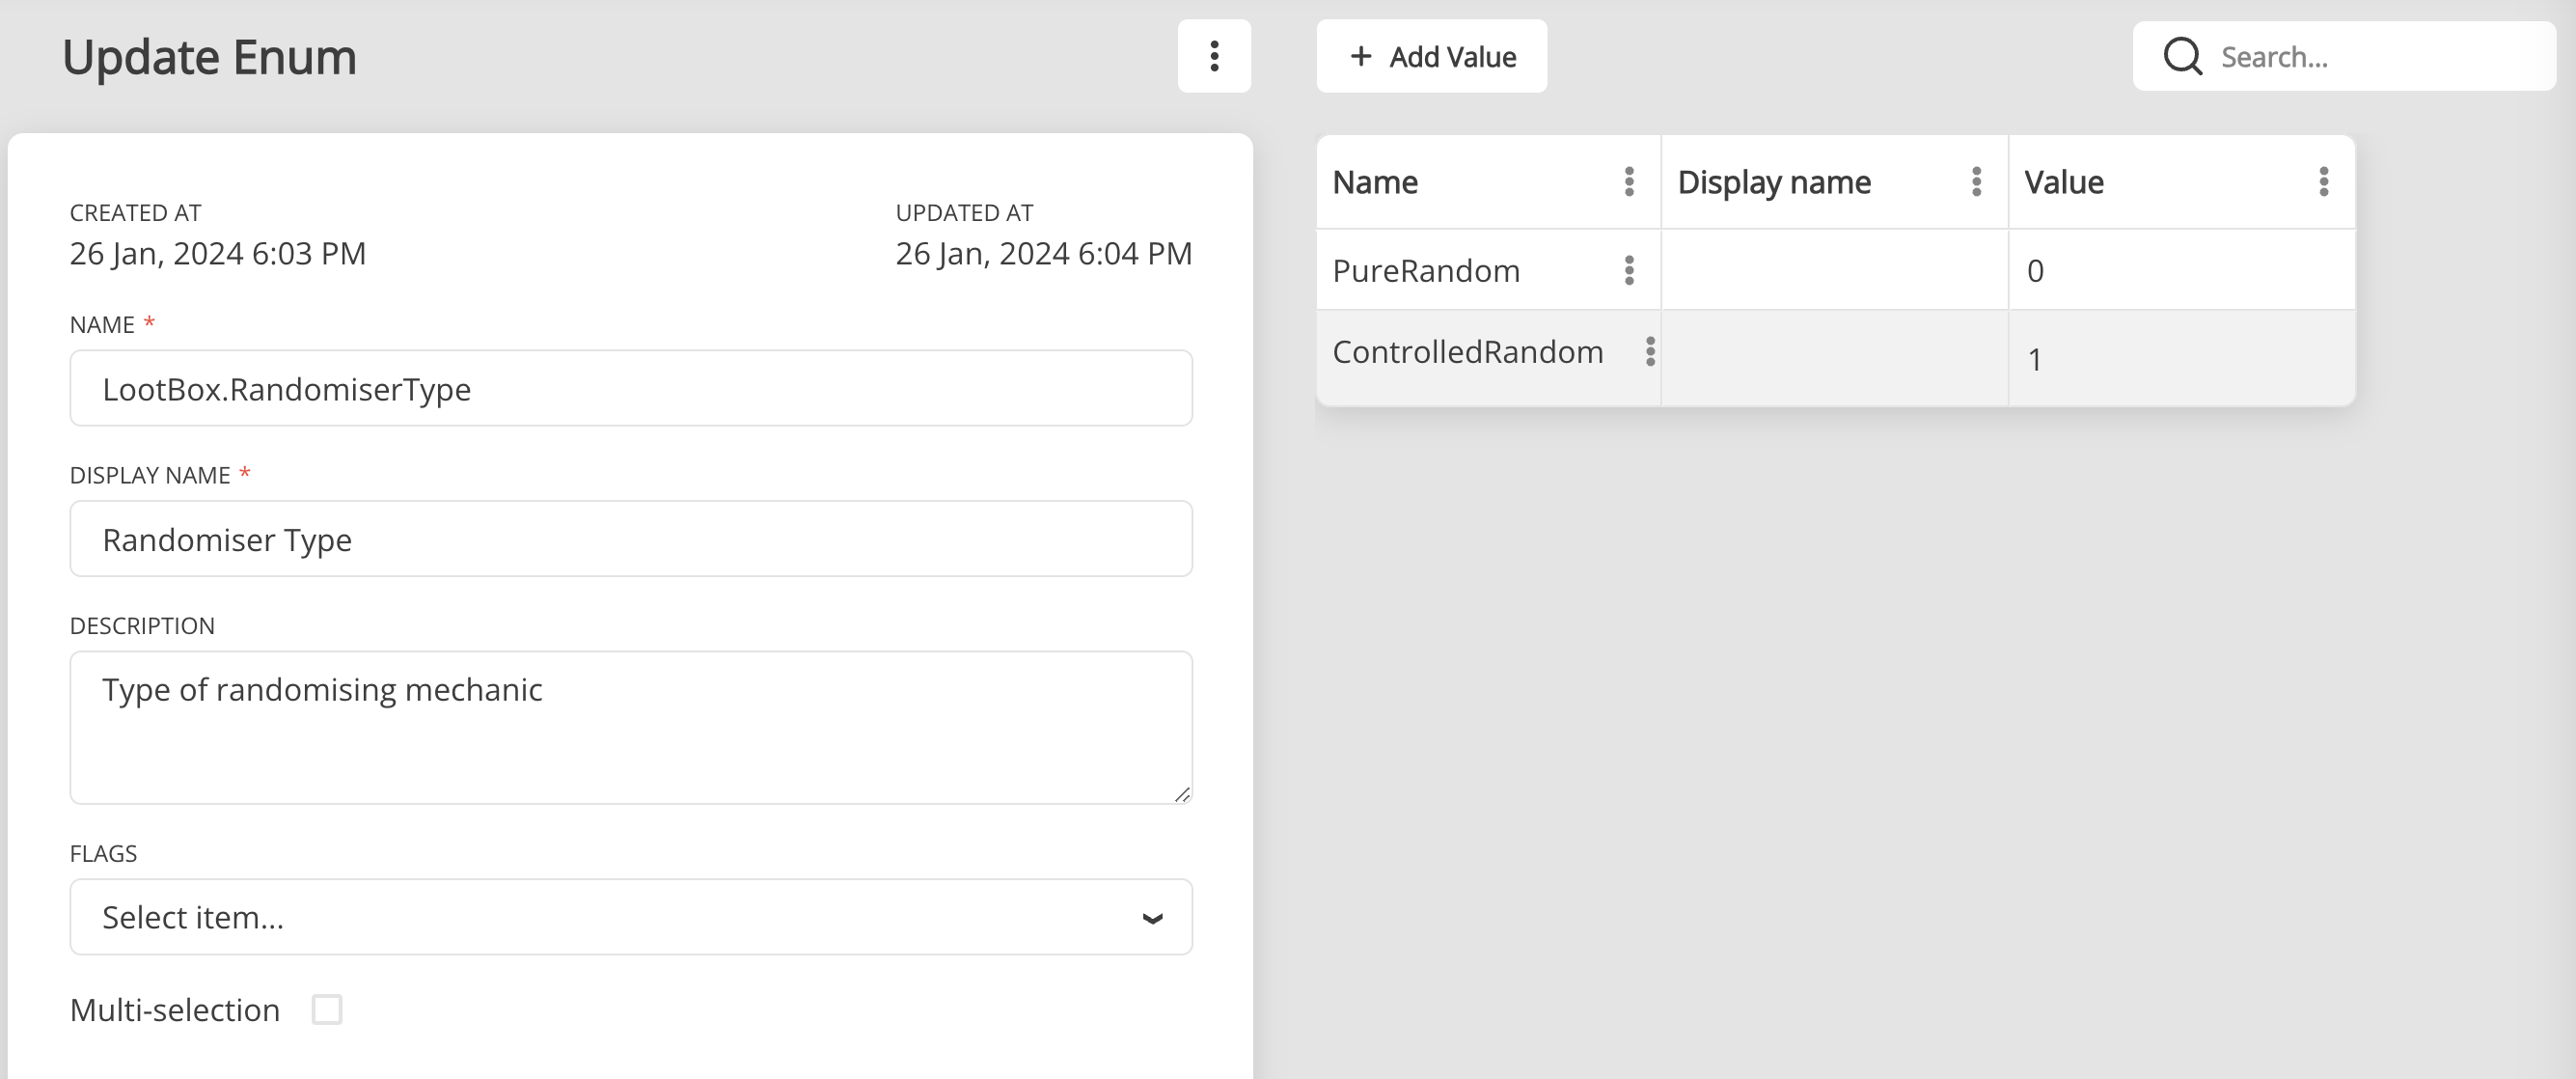Open Name column options menu
The height and width of the screenshot is (1079, 2576).
pyautogui.click(x=1629, y=182)
